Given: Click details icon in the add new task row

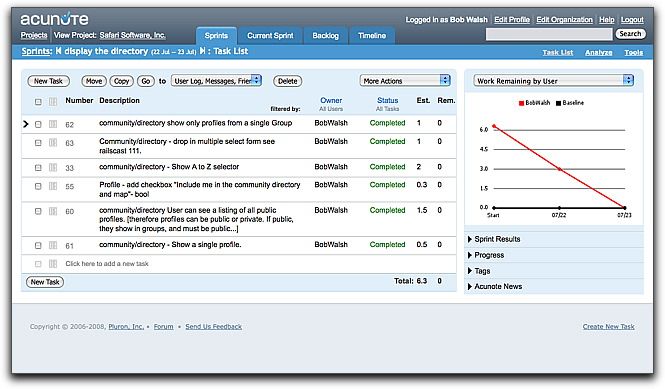Looking at the screenshot, I should 53,264.
